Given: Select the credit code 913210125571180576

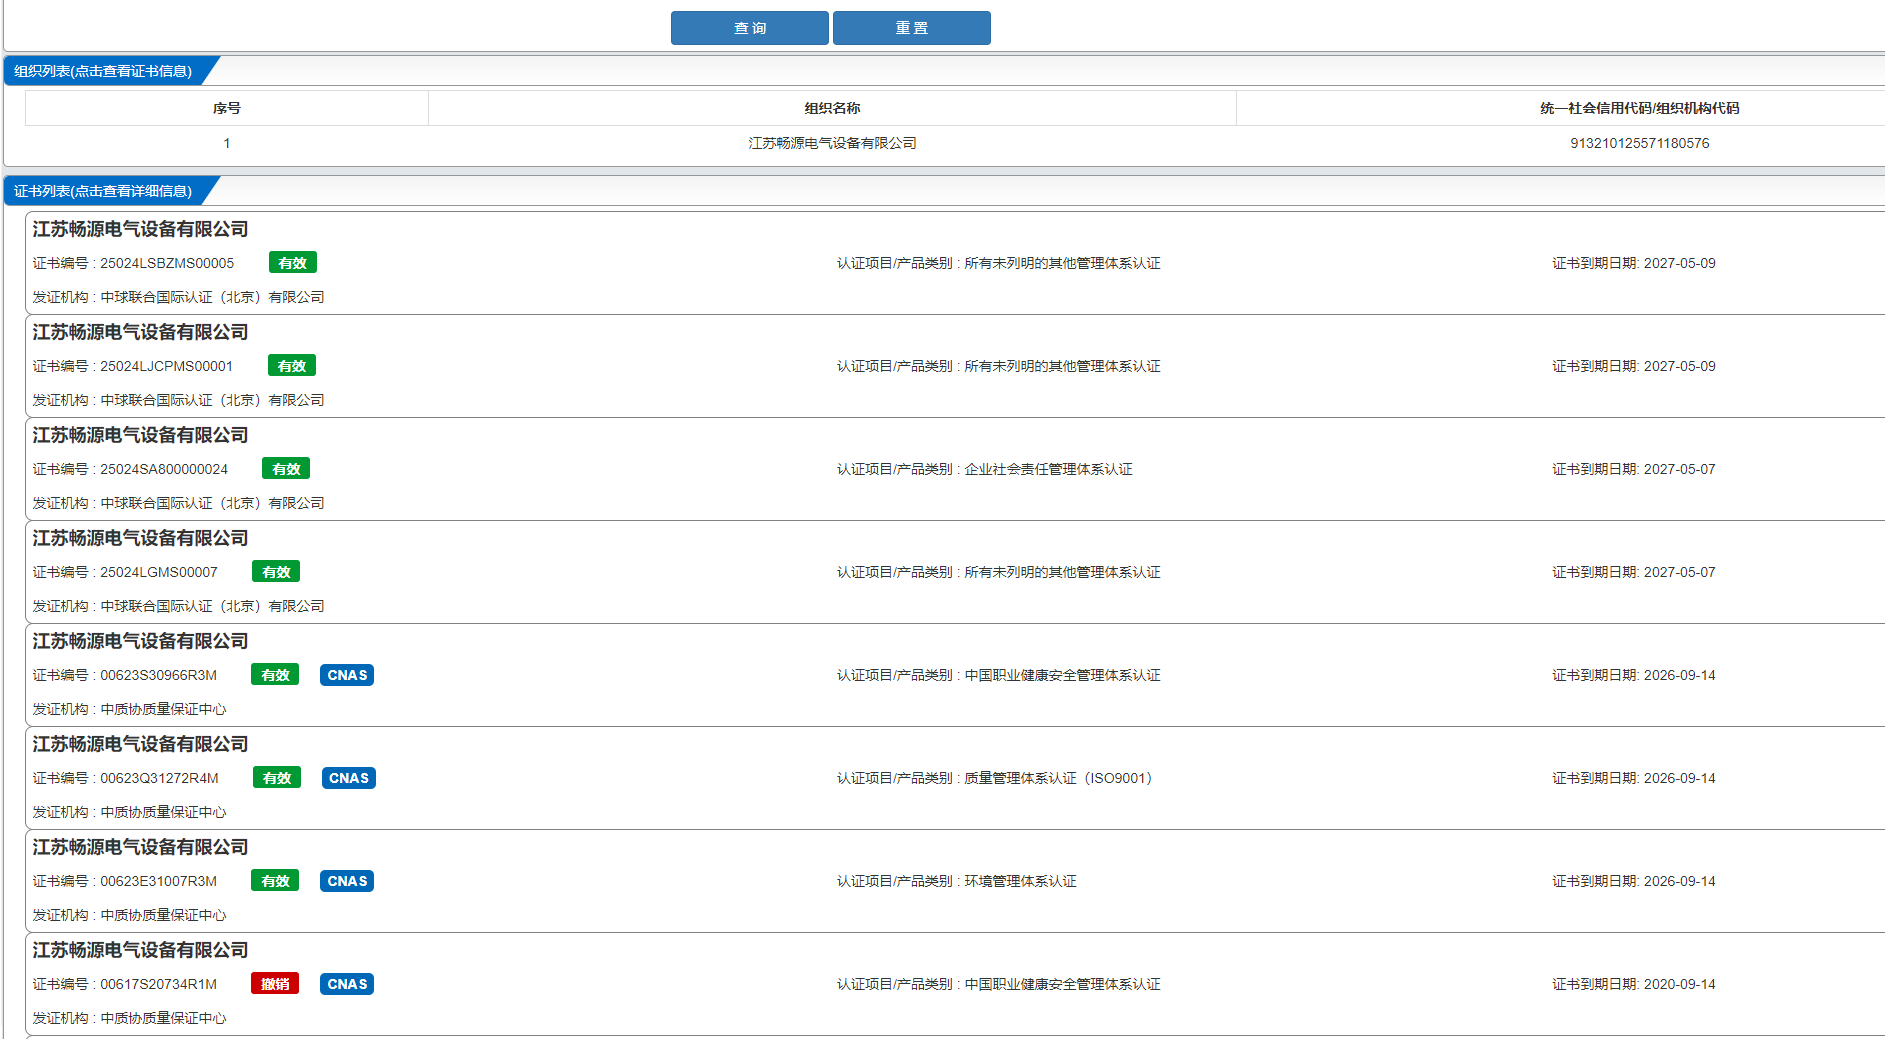Looking at the screenshot, I should tap(1639, 143).
